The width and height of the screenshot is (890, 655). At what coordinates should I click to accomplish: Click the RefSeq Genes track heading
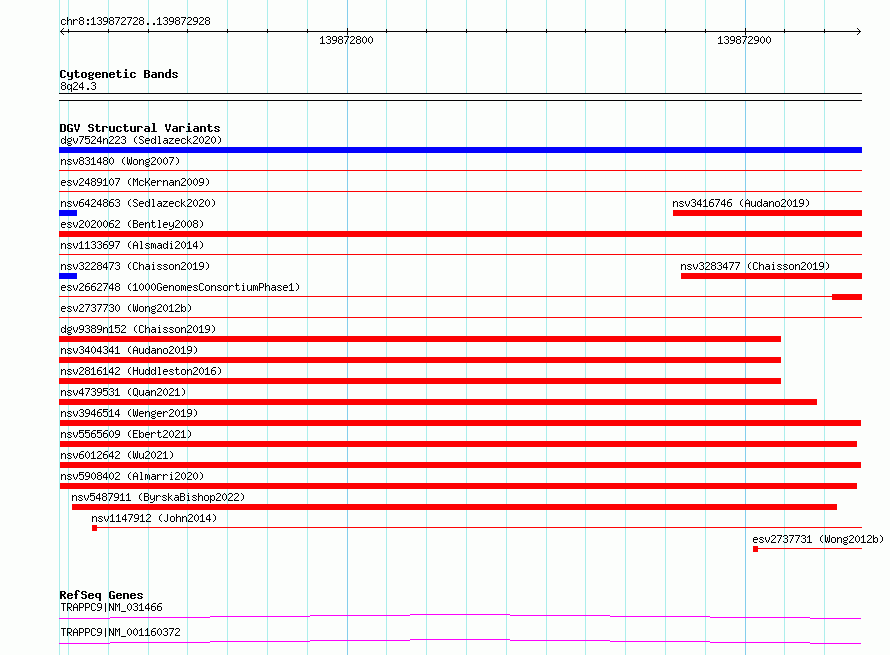[x=101, y=595]
